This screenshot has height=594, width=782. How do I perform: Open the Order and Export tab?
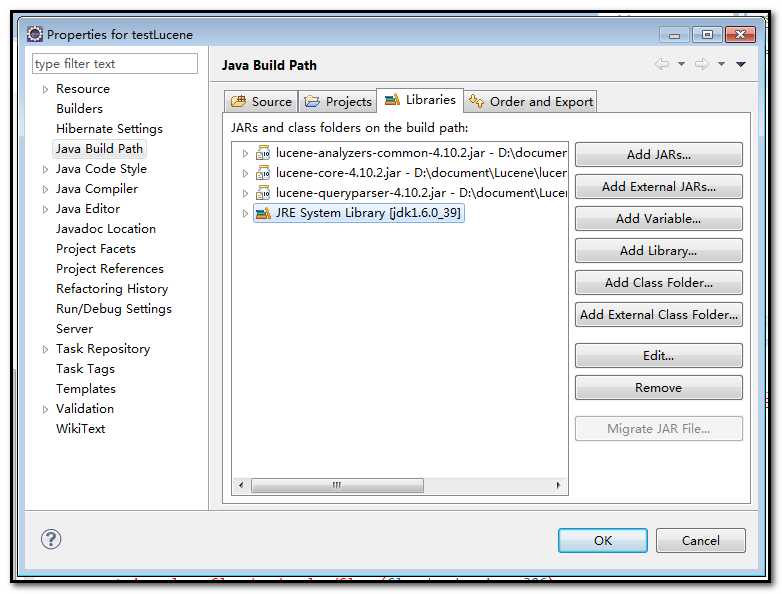(x=531, y=101)
